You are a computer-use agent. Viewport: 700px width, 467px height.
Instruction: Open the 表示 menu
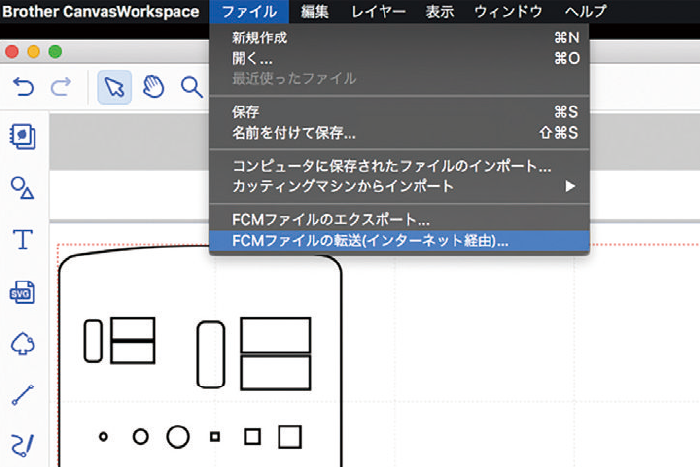440,12
